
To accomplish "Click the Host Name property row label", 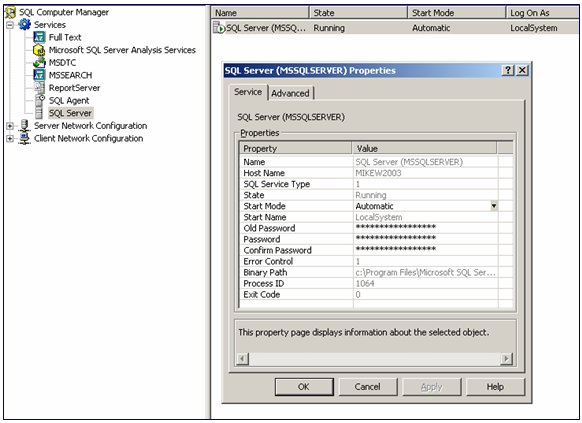I will coord(264,173).
